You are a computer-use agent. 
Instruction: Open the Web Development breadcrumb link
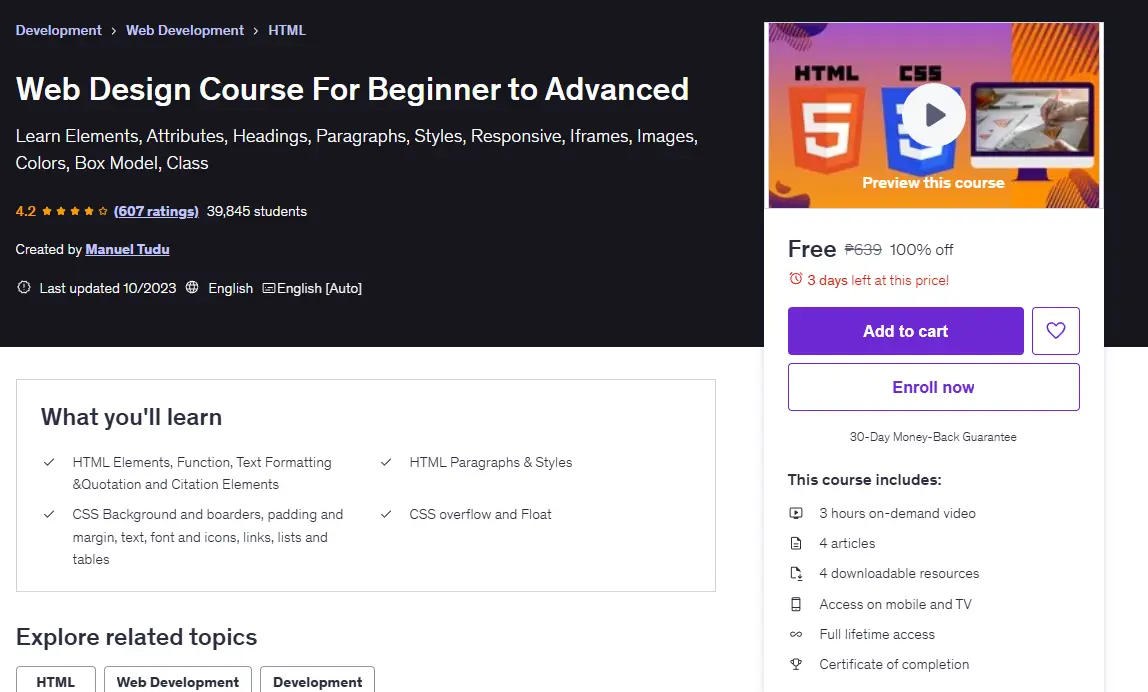[x=184, y=30]
